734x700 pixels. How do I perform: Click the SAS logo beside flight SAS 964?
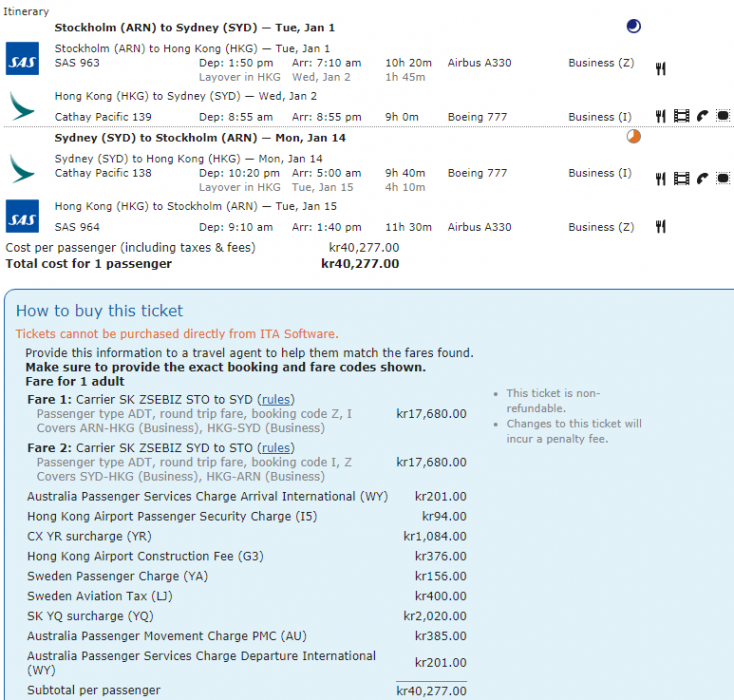pyautogui.click(x=22, y=217)
